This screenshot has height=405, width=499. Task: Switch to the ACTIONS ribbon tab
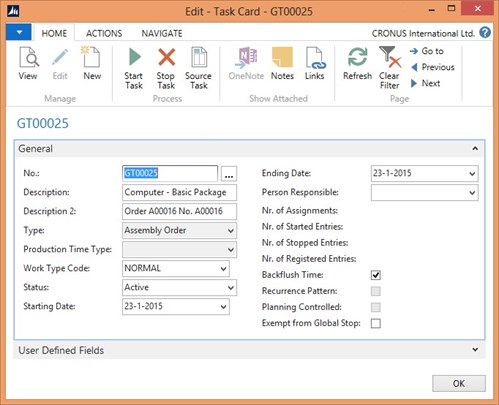point(104,33)
